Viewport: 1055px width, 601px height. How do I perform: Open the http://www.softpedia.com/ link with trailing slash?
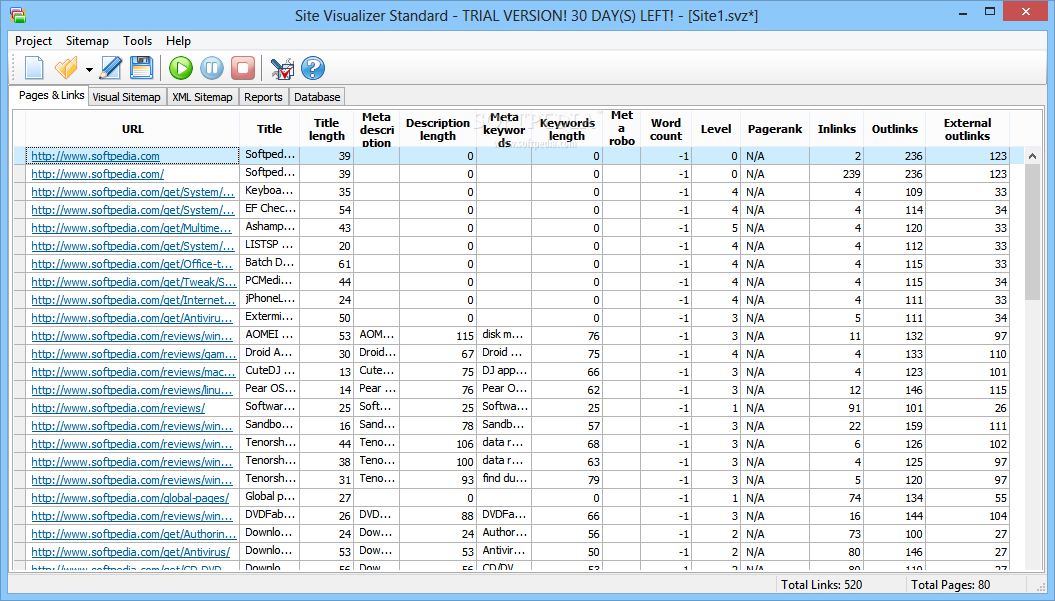click(x=98, y=174)
